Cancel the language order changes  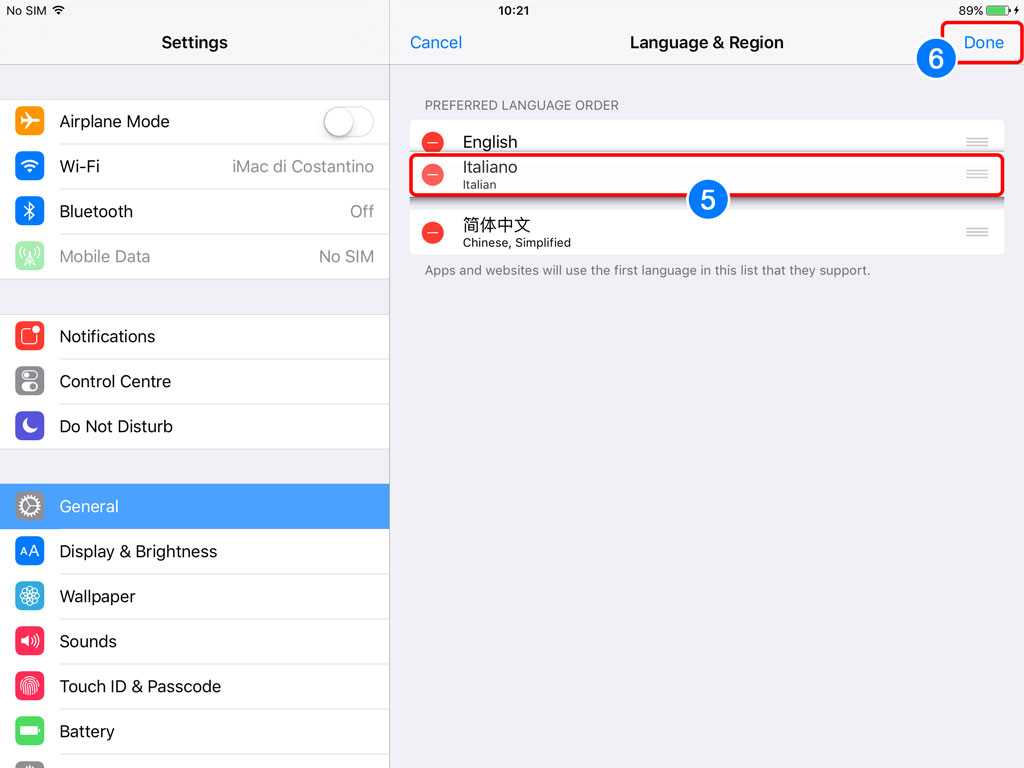pos(436,42)
